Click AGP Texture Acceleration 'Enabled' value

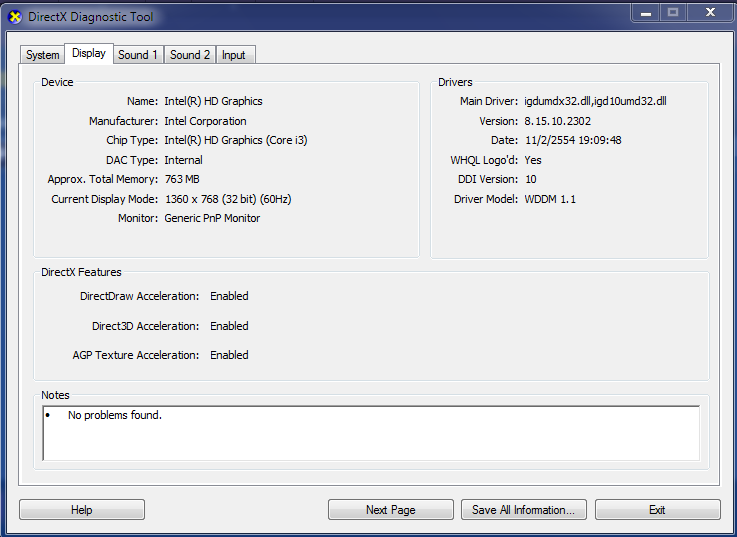click(x=229, y=355)
